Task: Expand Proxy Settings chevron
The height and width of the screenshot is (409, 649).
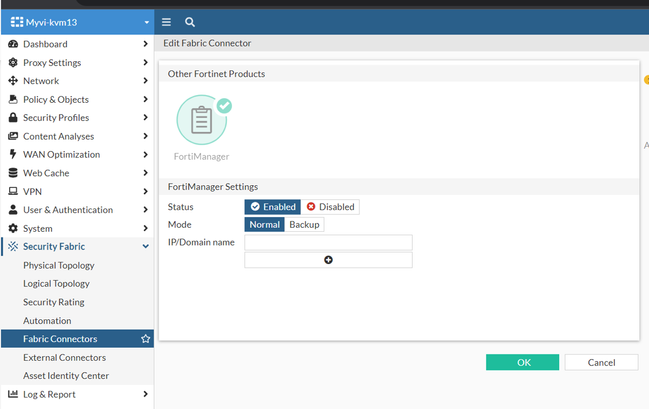Action: [145, 63]
